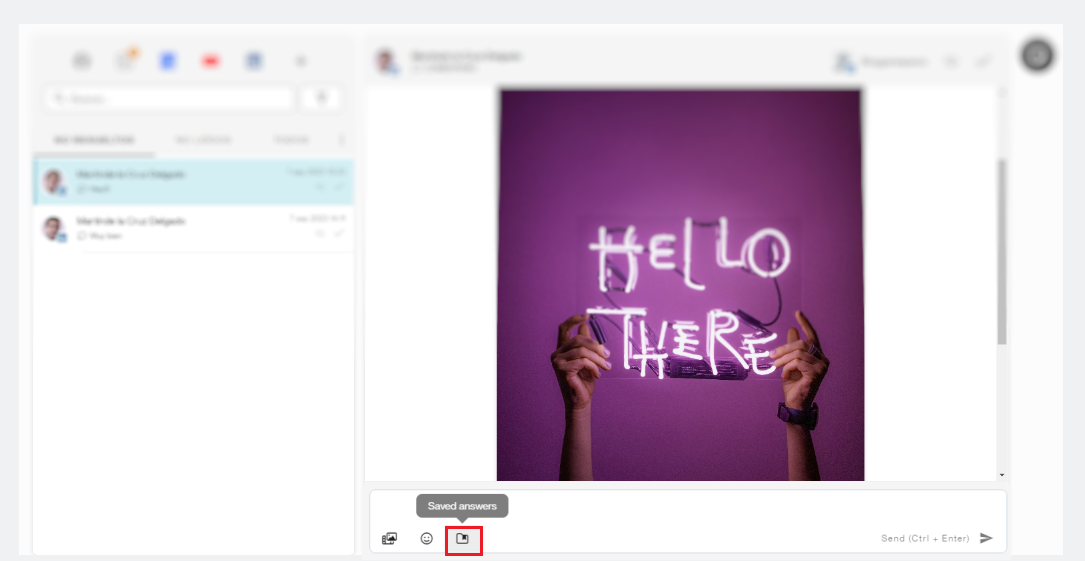
Task: Click the icon with orange notification badge
Action: coord(125,60)
